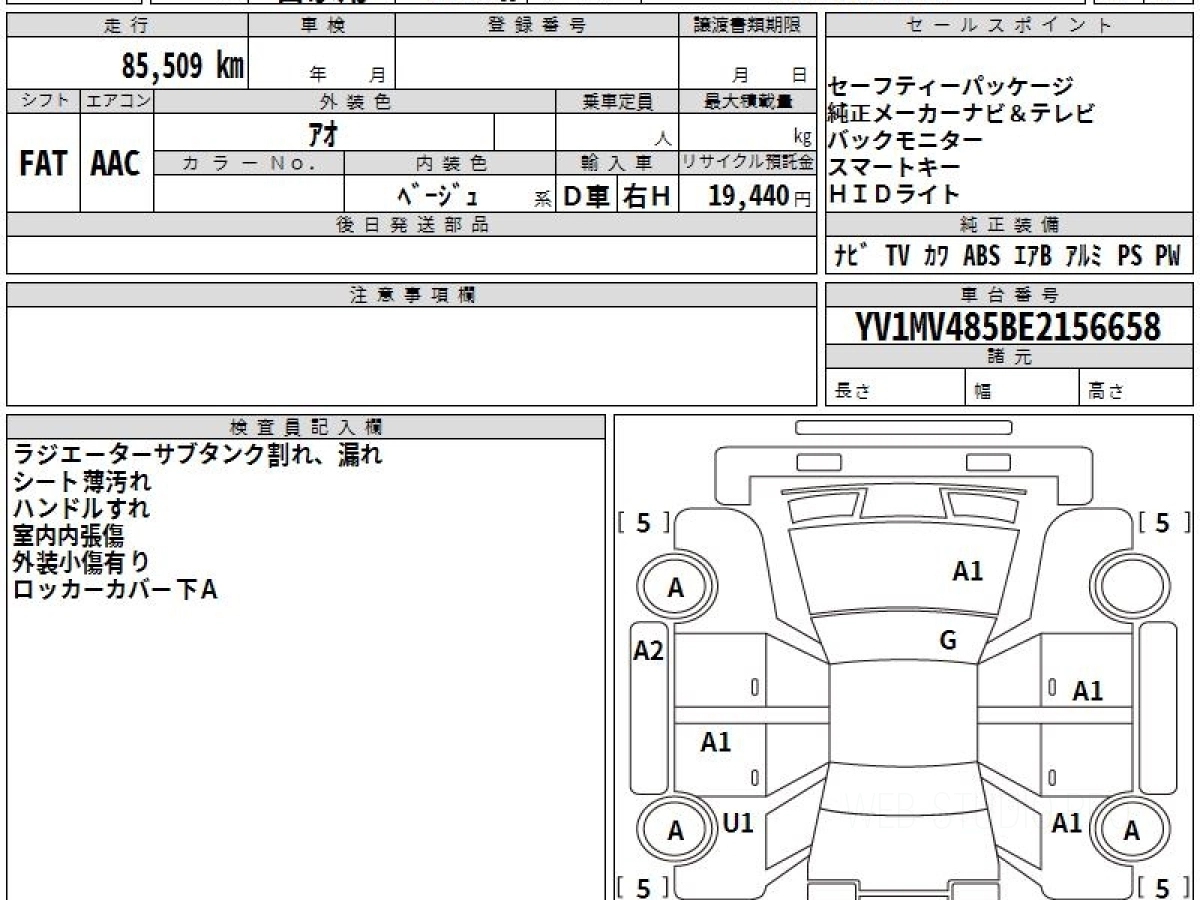Click the 輸入車 header
The image size is (1200, 900).
point(617,162)
